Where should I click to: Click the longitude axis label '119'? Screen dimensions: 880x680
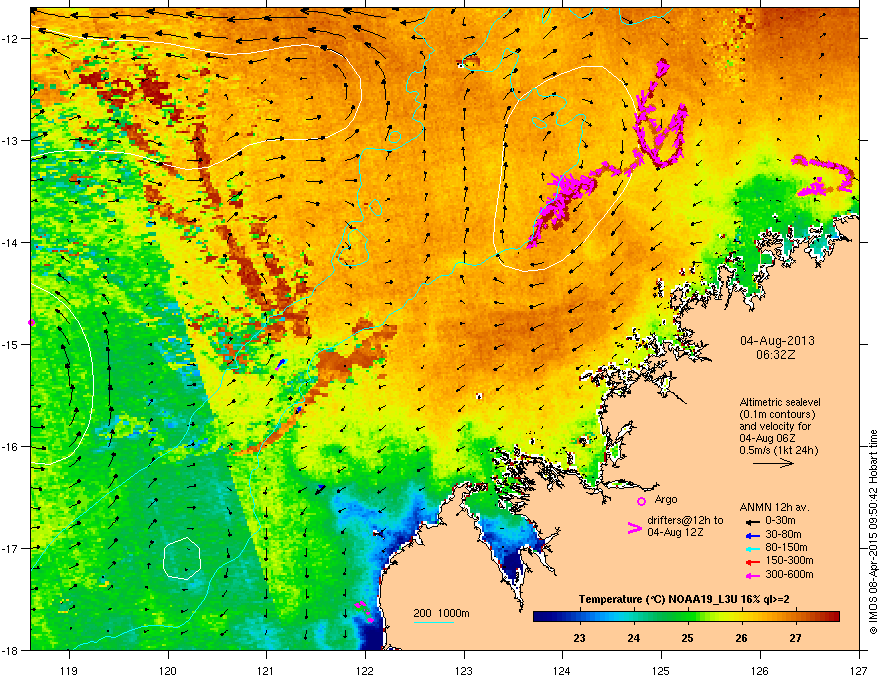[x=69, y=670]
